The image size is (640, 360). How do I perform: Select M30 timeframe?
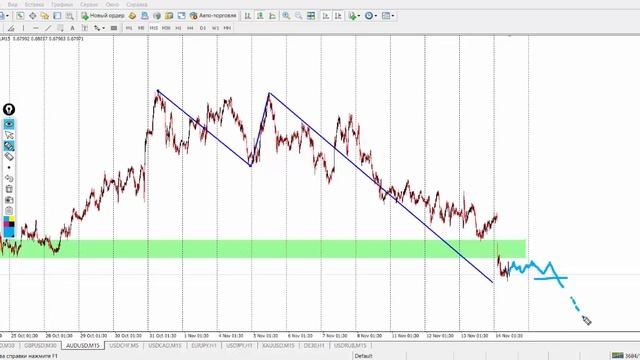[x=166, y=28]
